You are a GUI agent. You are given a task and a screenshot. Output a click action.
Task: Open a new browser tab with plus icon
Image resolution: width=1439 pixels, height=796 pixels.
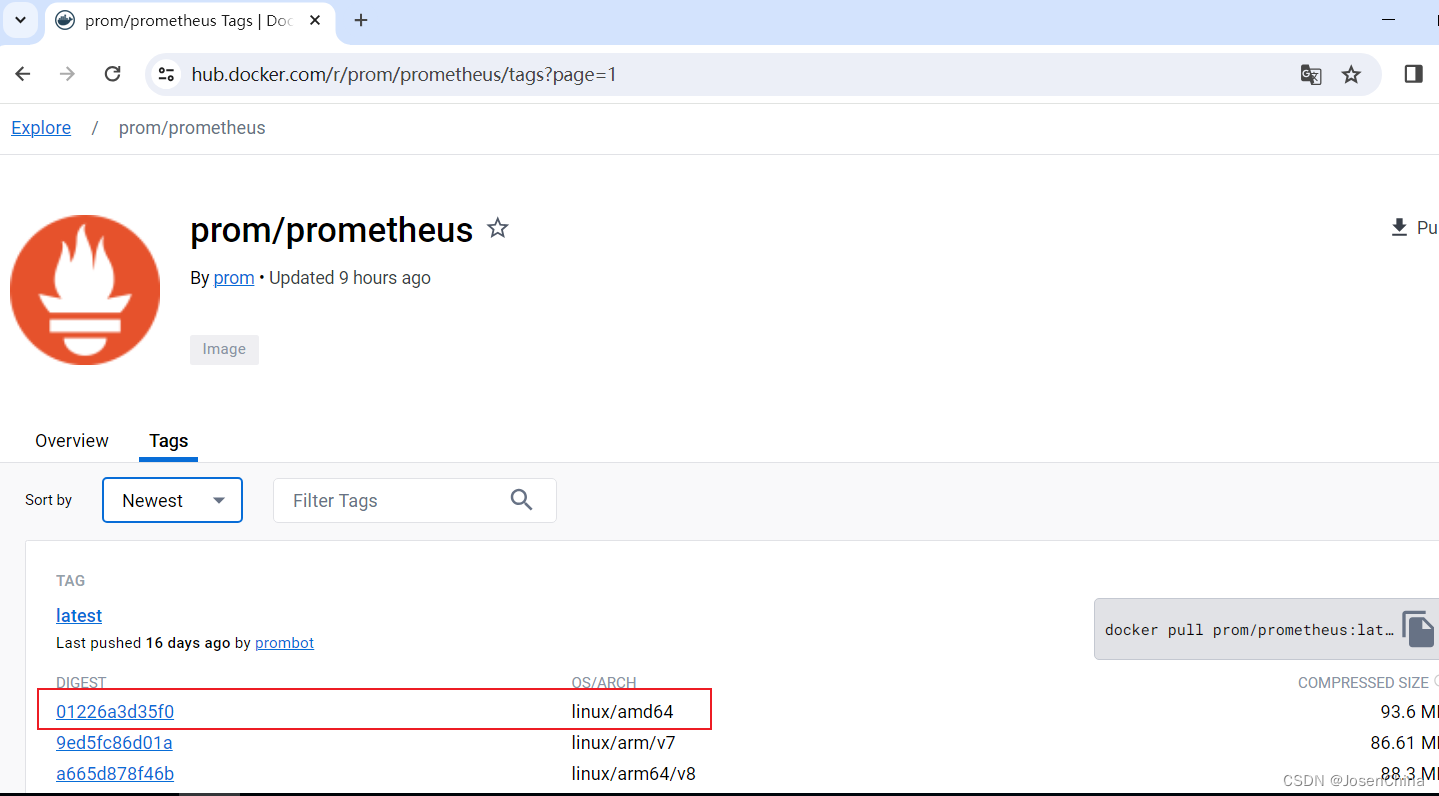(361, 20)
